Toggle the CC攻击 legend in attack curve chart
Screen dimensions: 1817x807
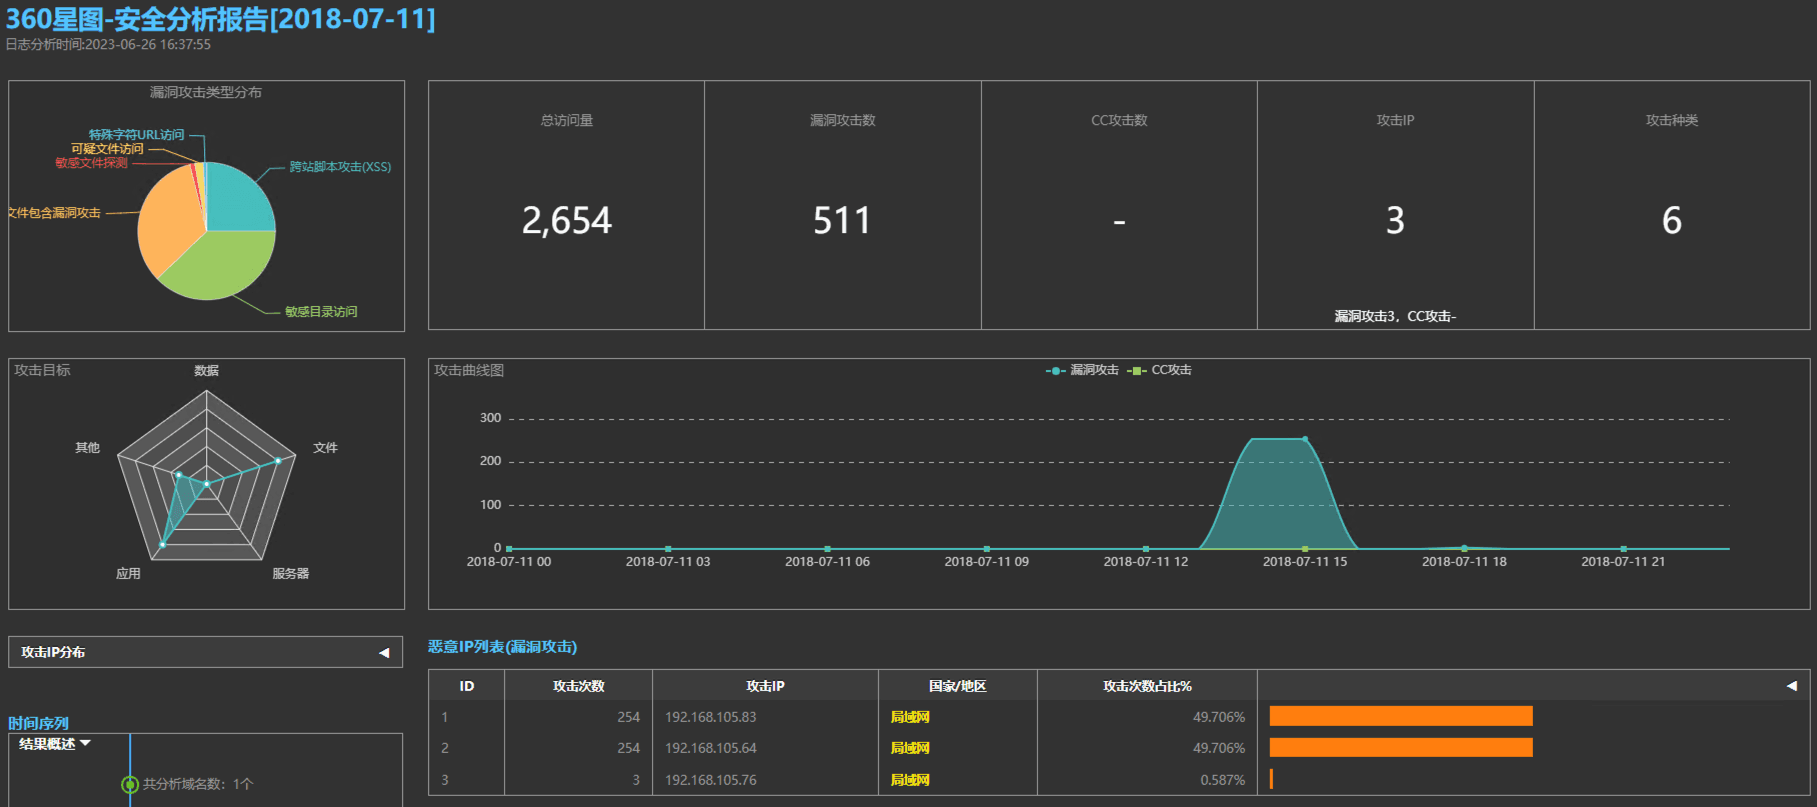point(1159,370)
